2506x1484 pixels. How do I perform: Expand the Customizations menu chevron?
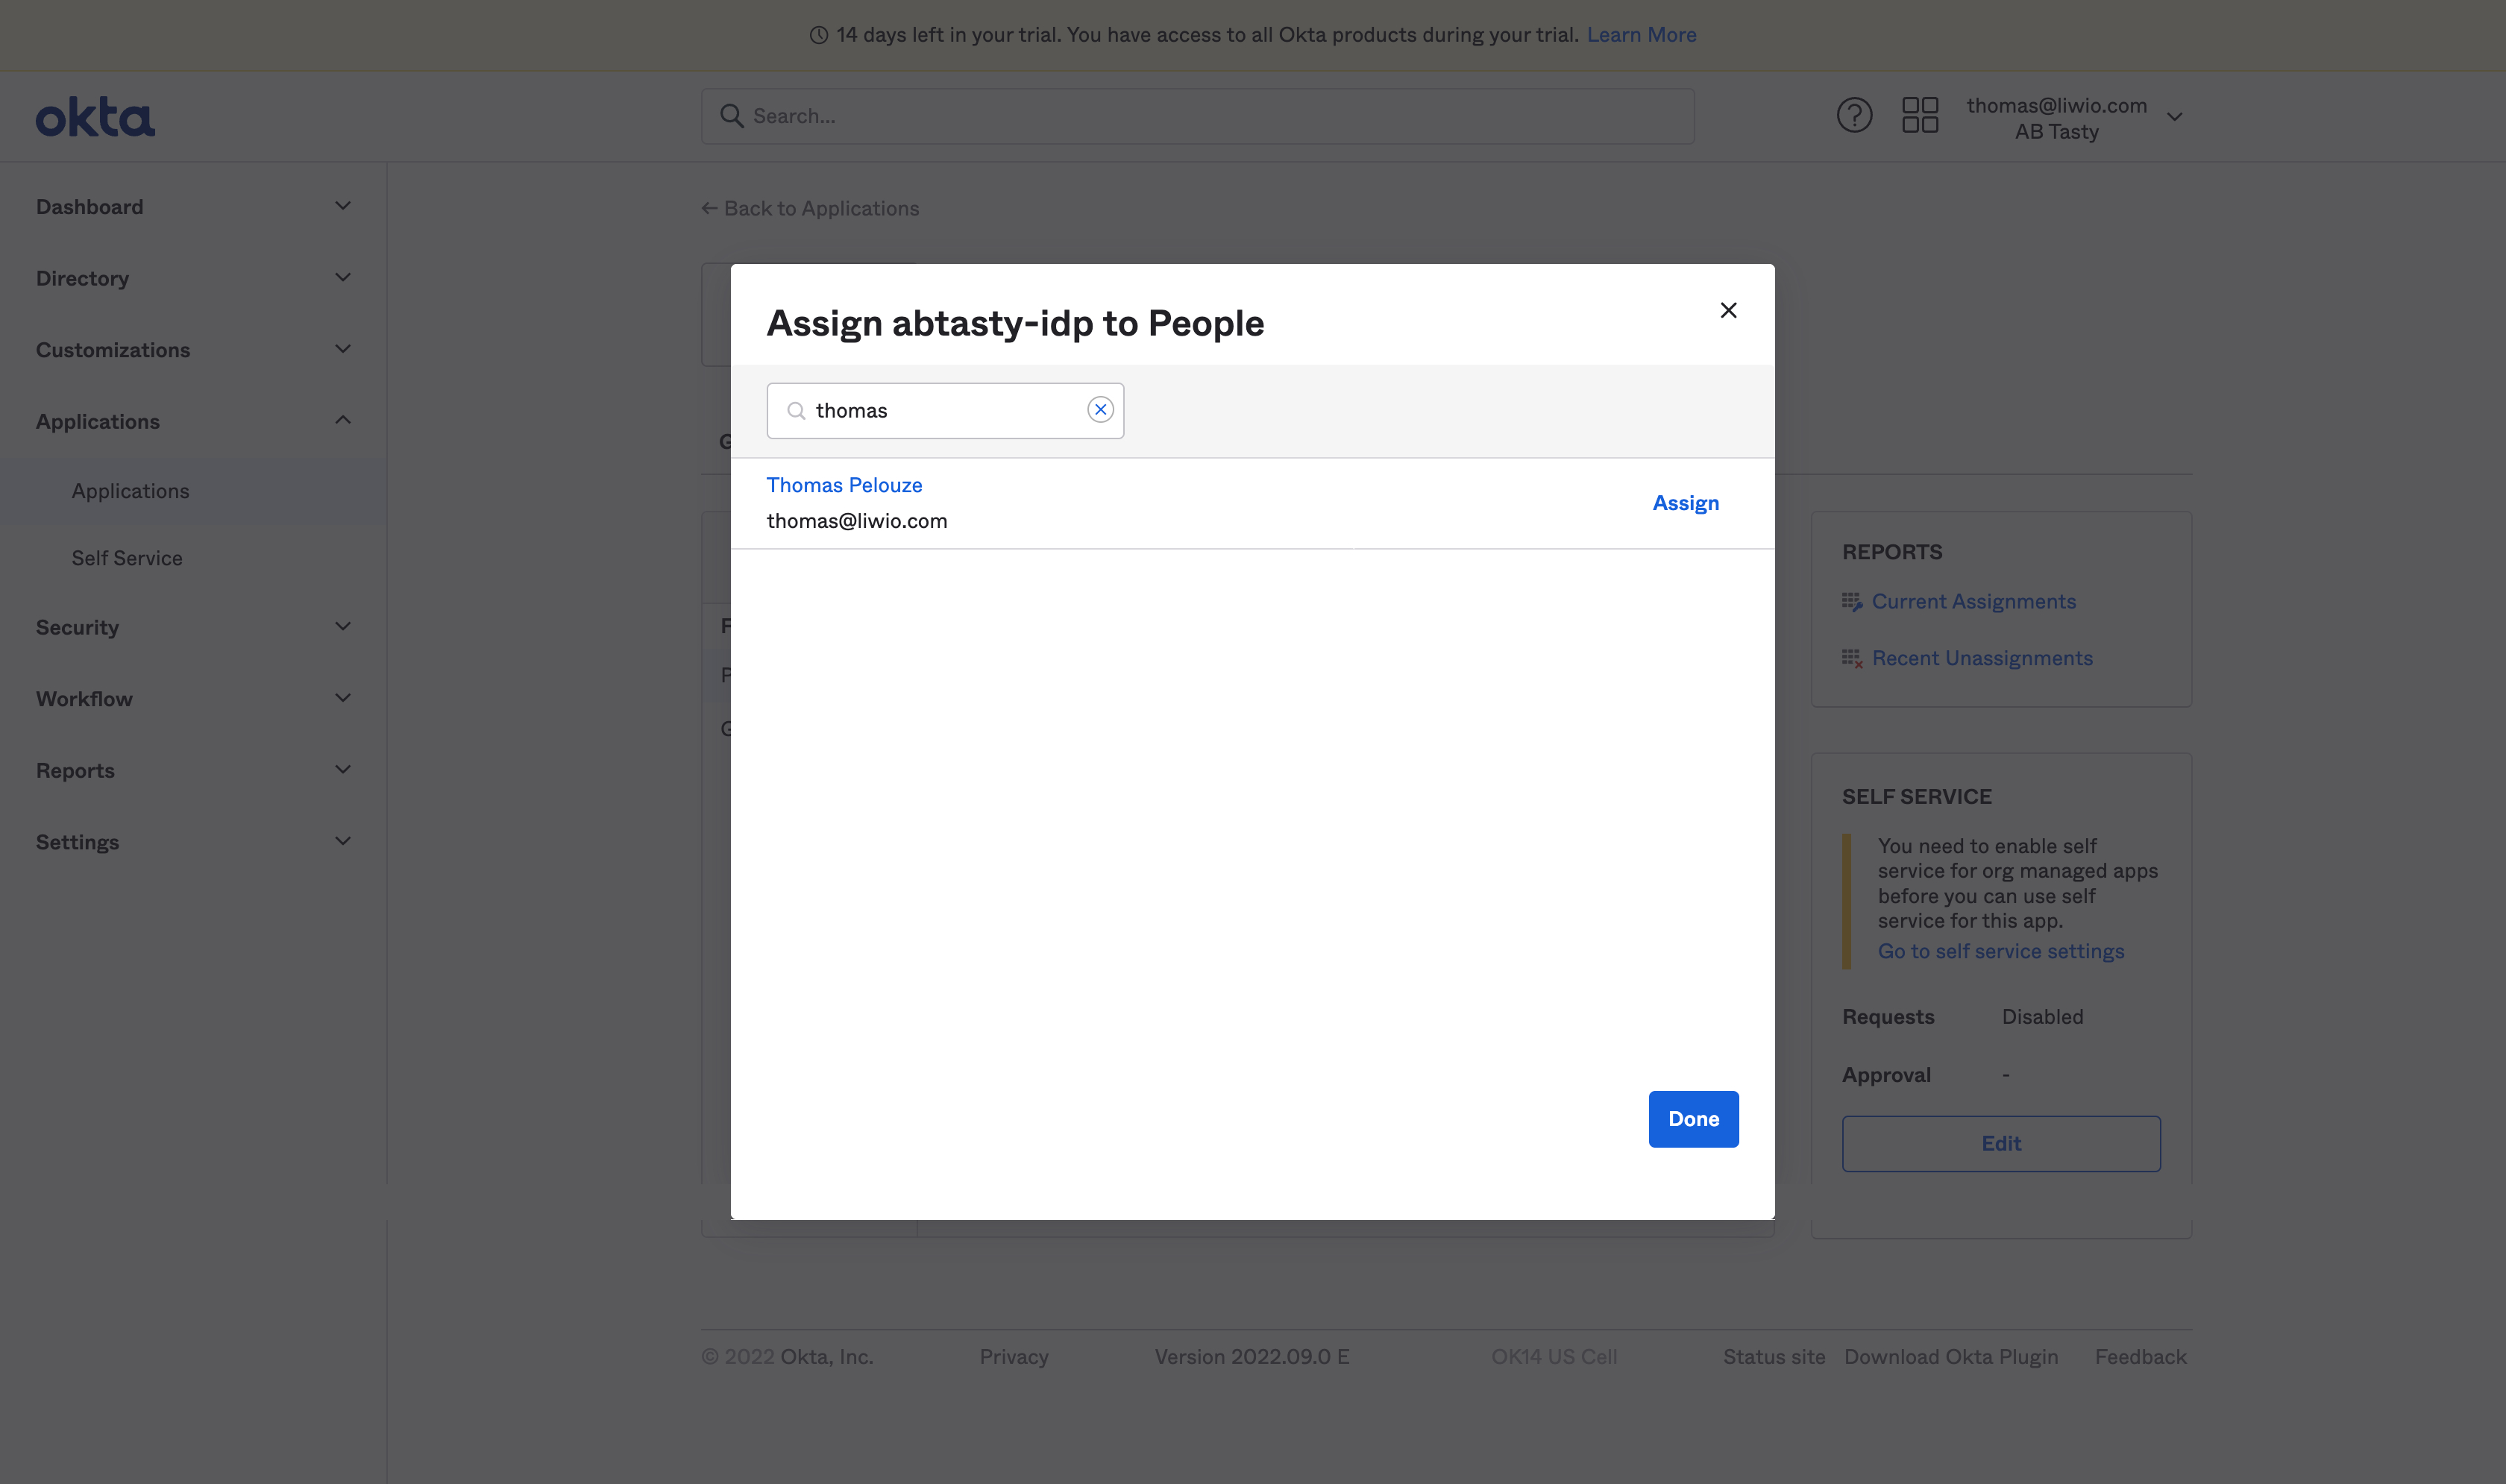(x=343, y=350)
